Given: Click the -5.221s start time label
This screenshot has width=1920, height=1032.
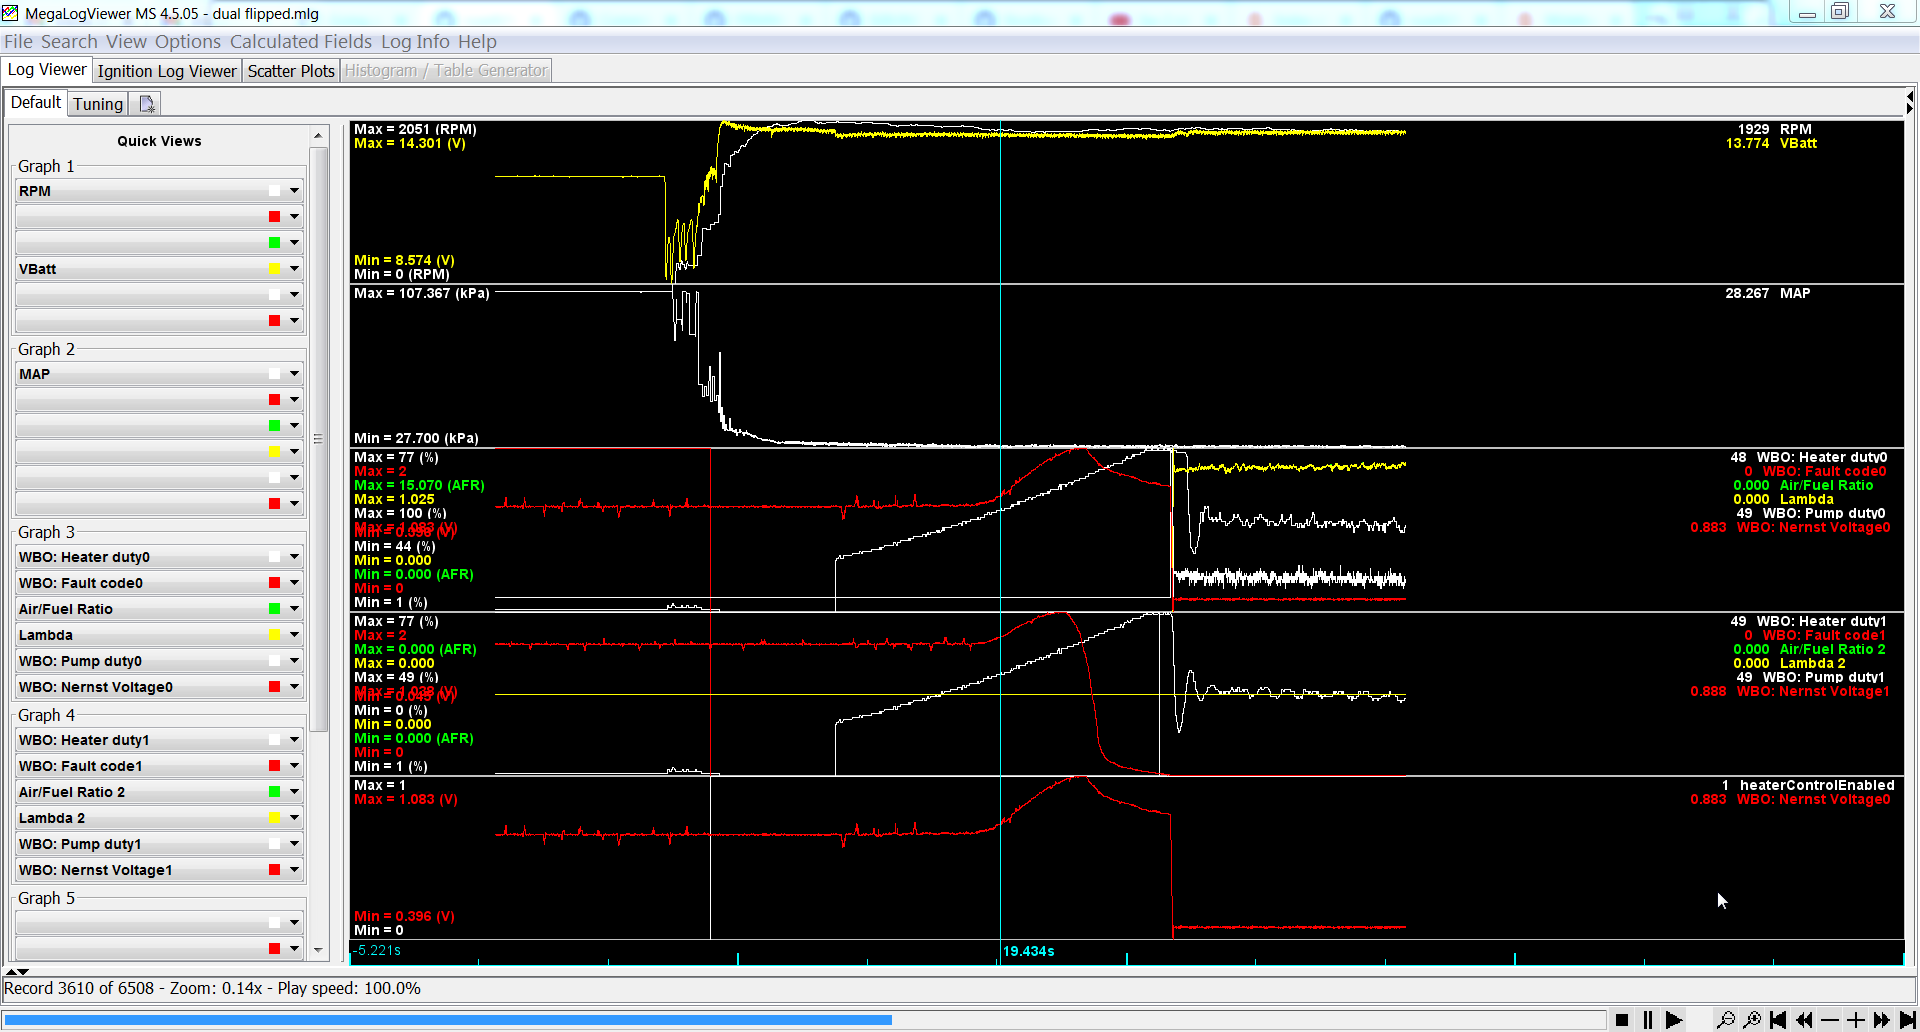Looking at the screenshot, I should coord(377,950).
